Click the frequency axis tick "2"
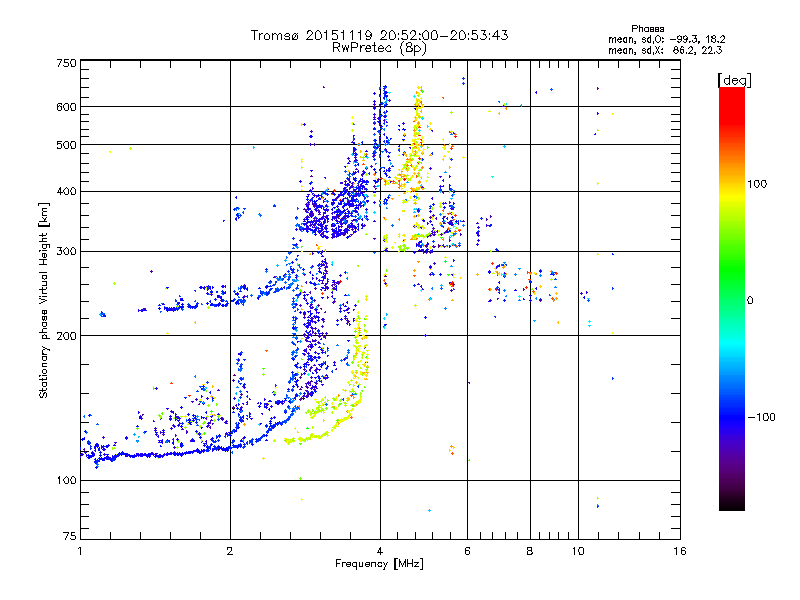 tap(230, 551)
